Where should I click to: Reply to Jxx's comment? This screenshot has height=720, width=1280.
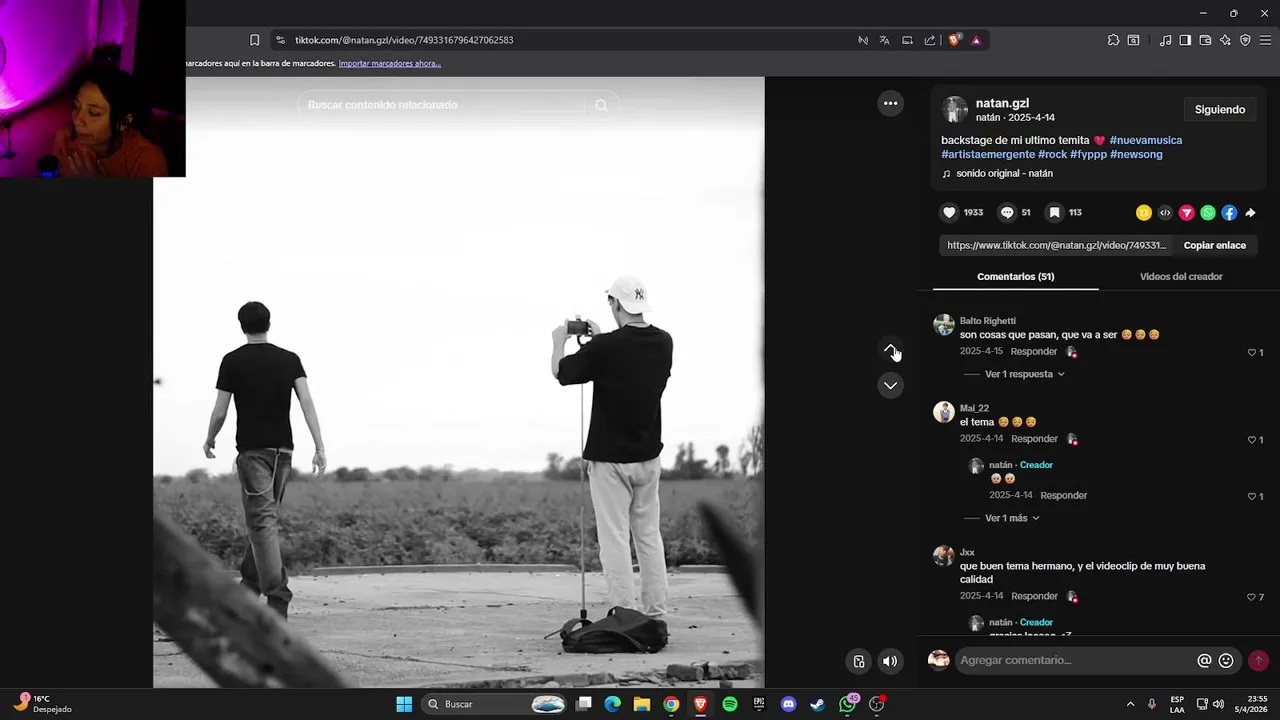click(x=1034, y=596)
